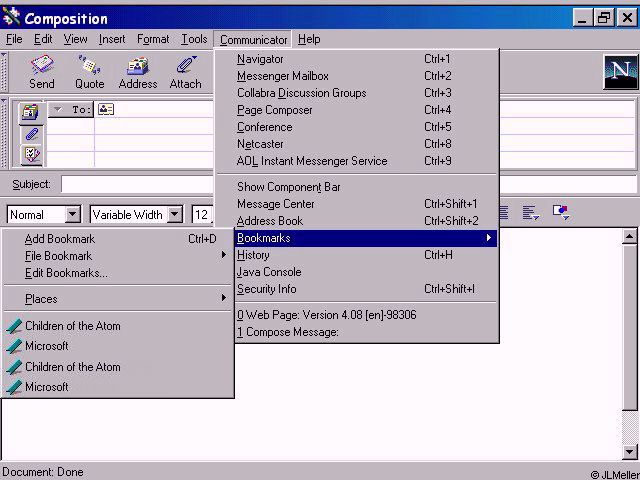This screenshot has height=480, width=640.
Task: Choose Conference menu item
Action: (357, 127)
